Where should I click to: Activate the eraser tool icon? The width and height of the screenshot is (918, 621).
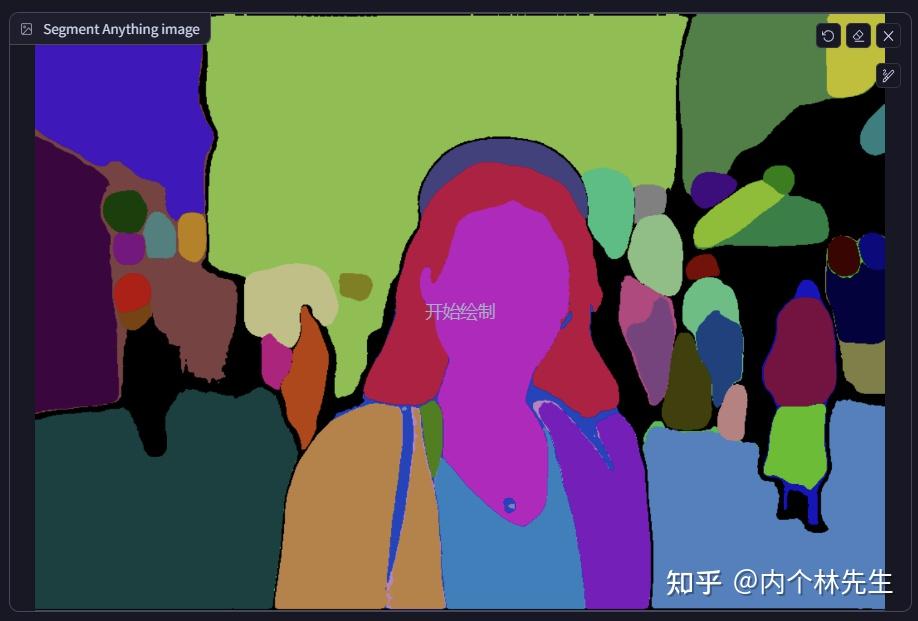click(x=858, y=36)
